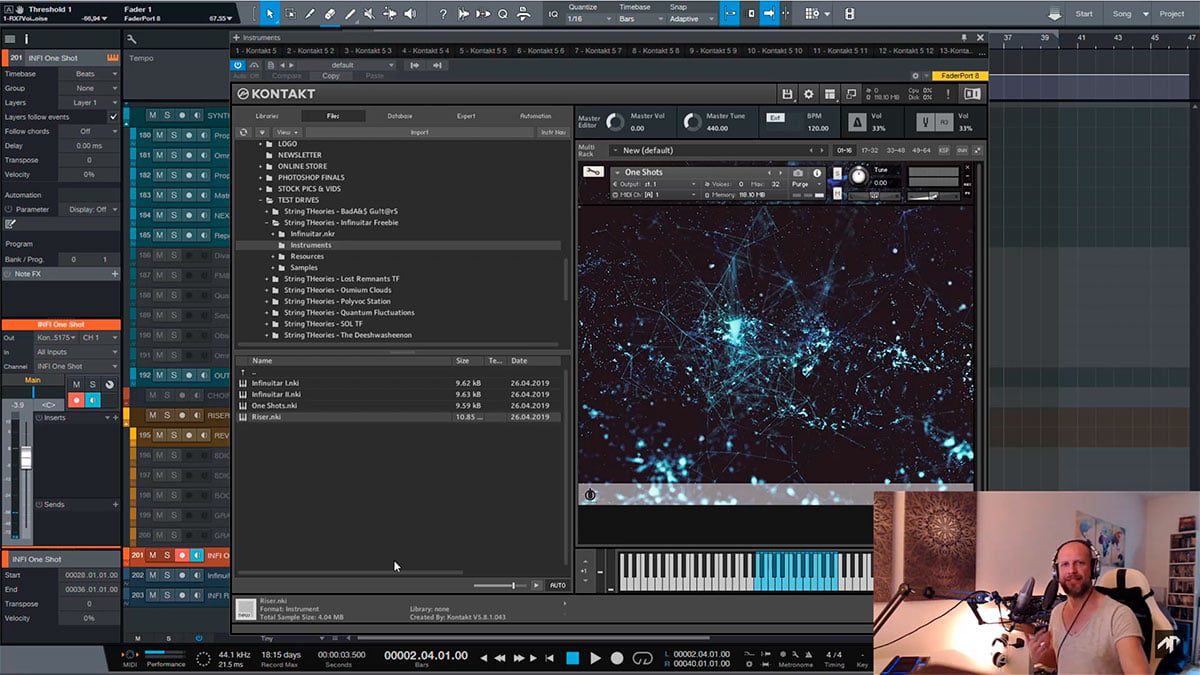This screenshot has width=1200, height=675.
Task: Solo track 201 INFI One Shot
Action: [167, 555]
